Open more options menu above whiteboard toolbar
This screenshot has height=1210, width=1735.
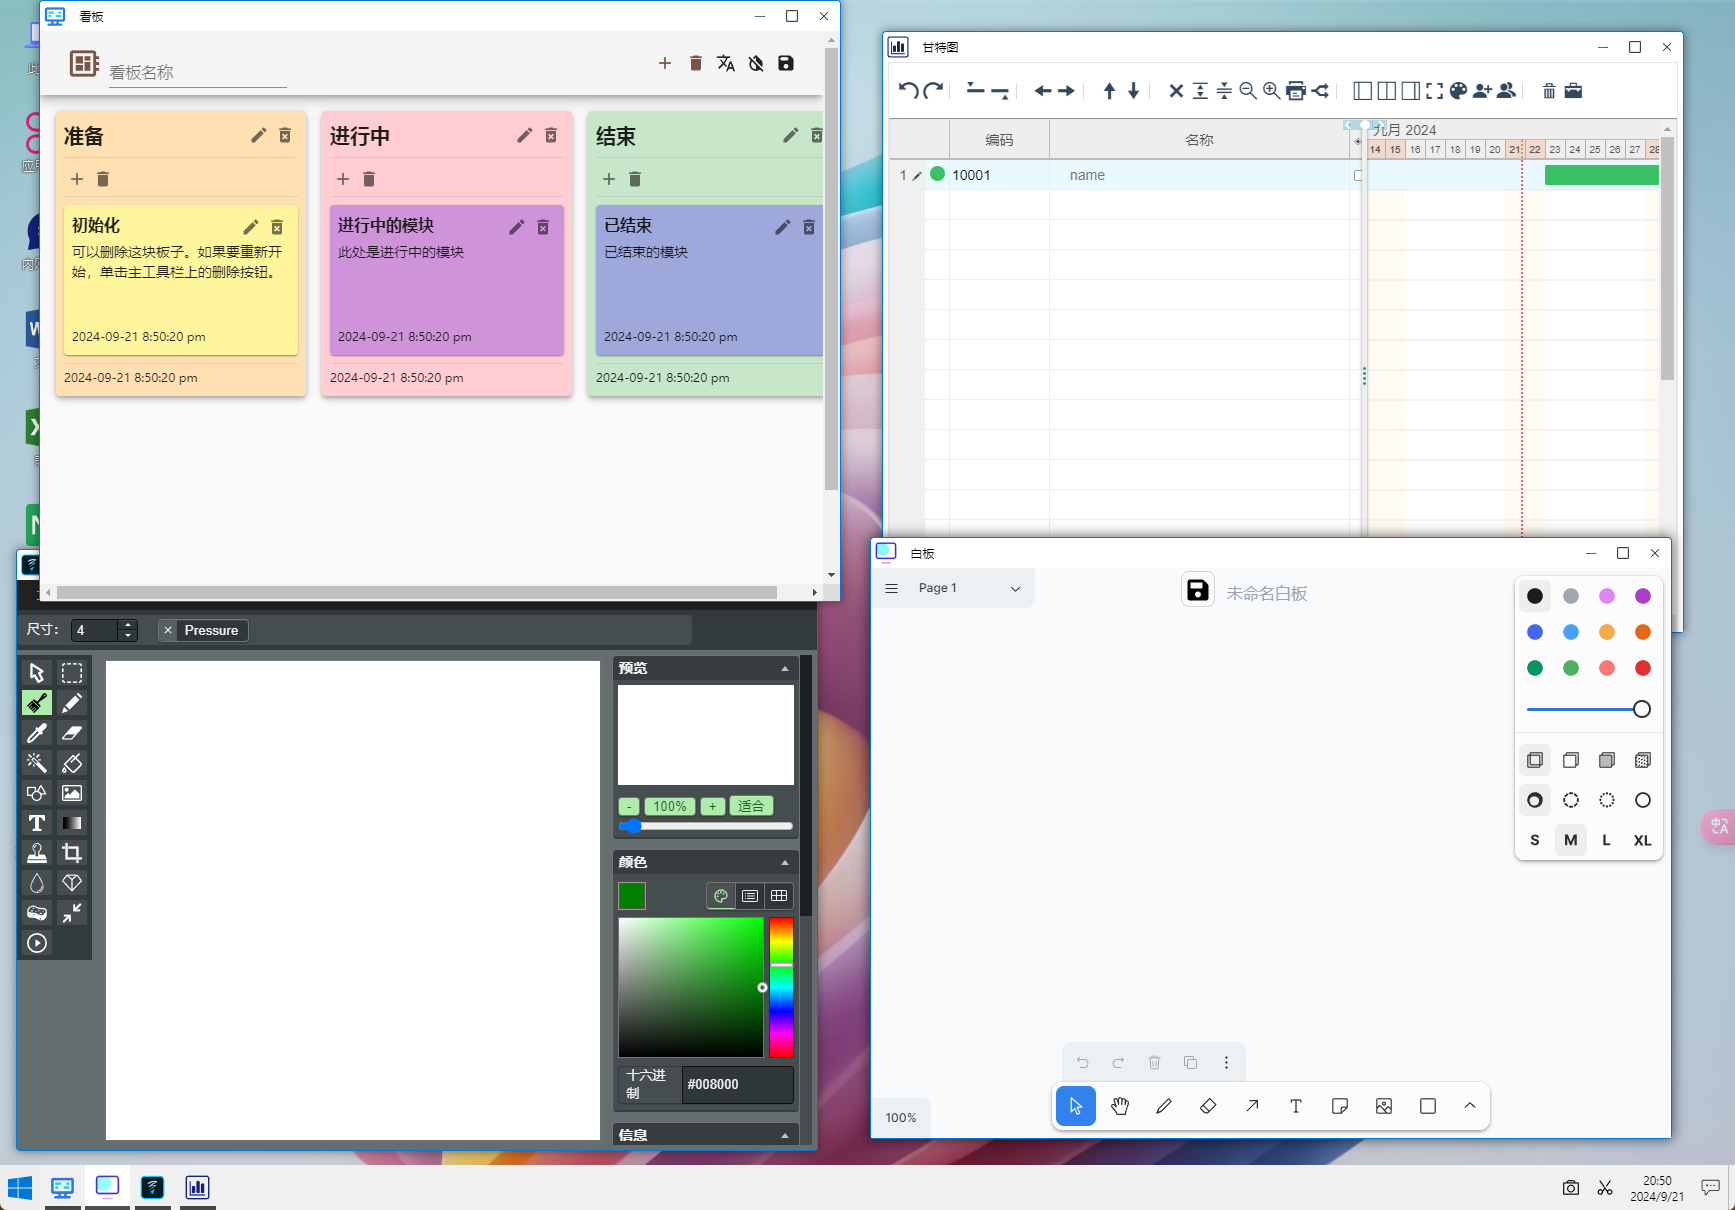point(1226,1062)
